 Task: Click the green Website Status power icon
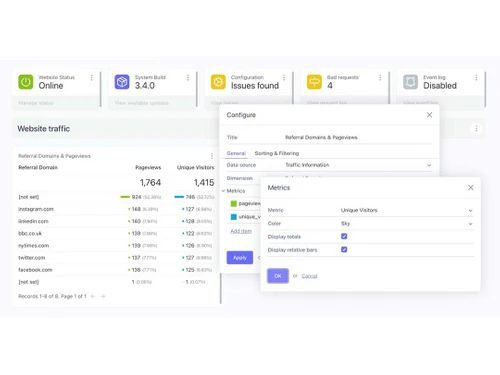(x=26, y=82)
